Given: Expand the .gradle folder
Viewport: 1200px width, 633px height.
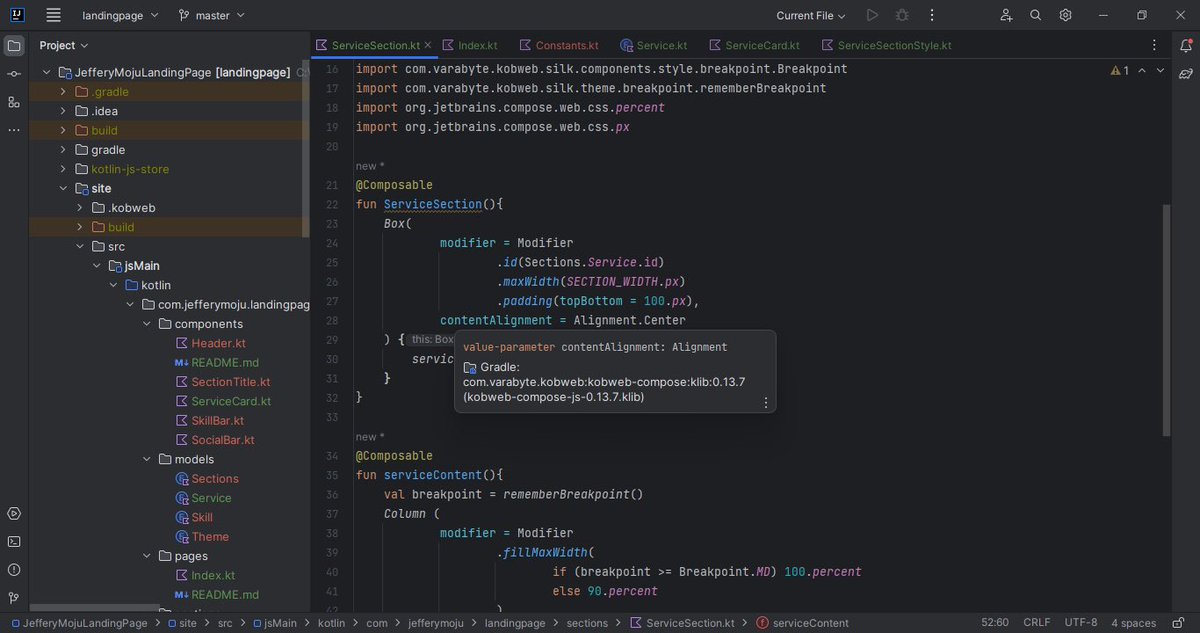Looking at the screenshot, I should [x=64, y=92].
